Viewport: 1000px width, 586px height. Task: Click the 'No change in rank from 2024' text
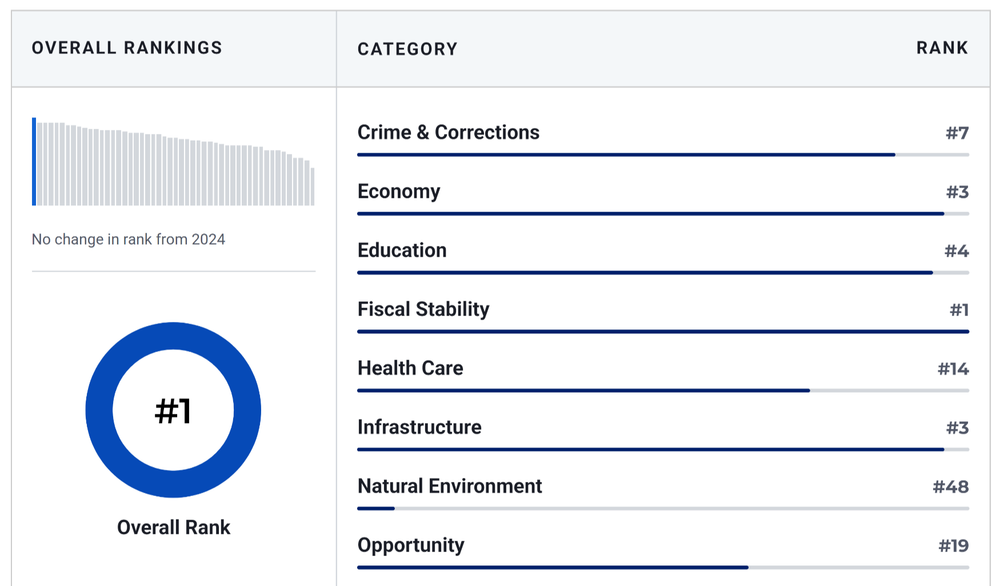(128, 239)
